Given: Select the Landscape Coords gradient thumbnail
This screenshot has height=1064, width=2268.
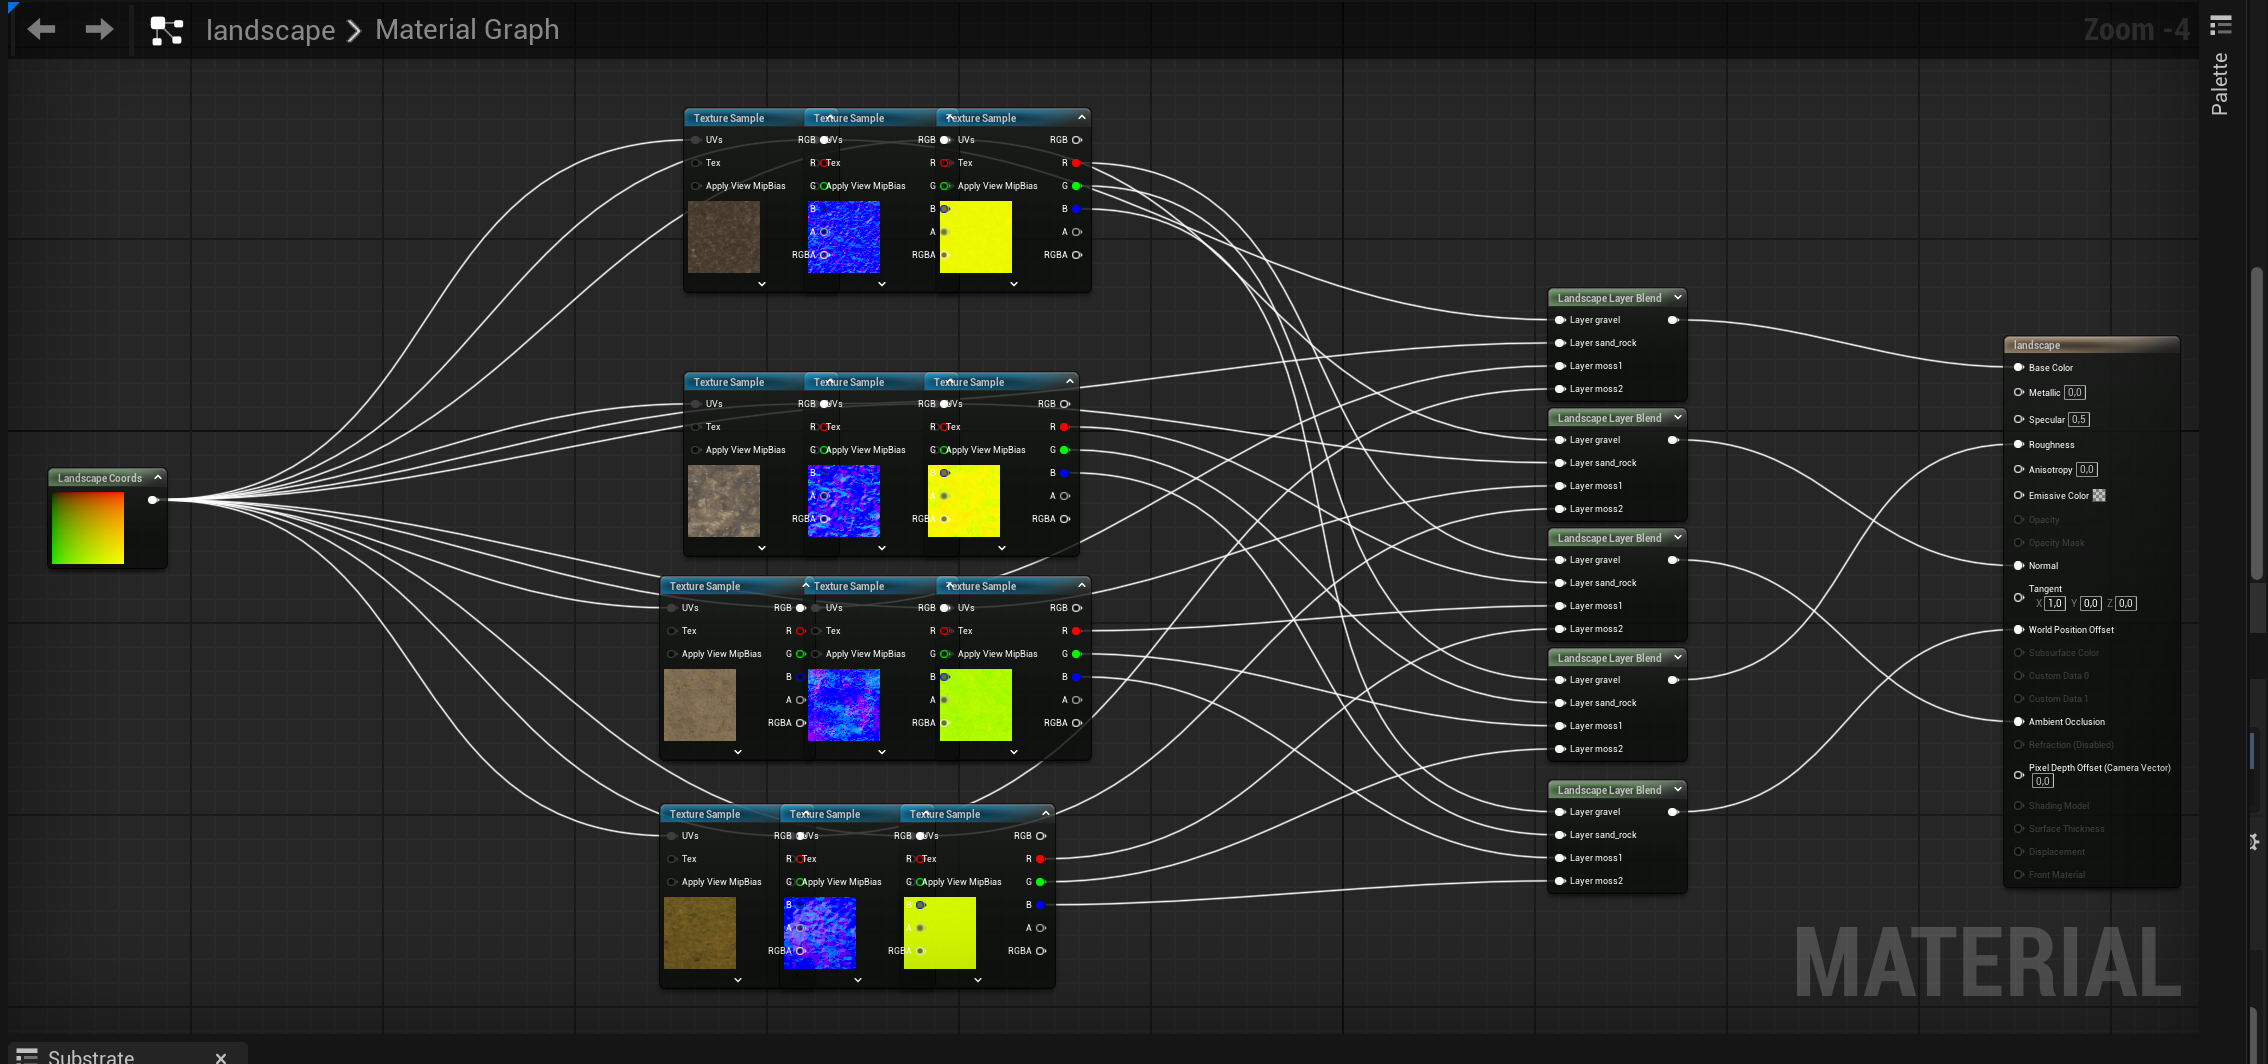Looking at the screenshot, I should click(x=88, y=528).
